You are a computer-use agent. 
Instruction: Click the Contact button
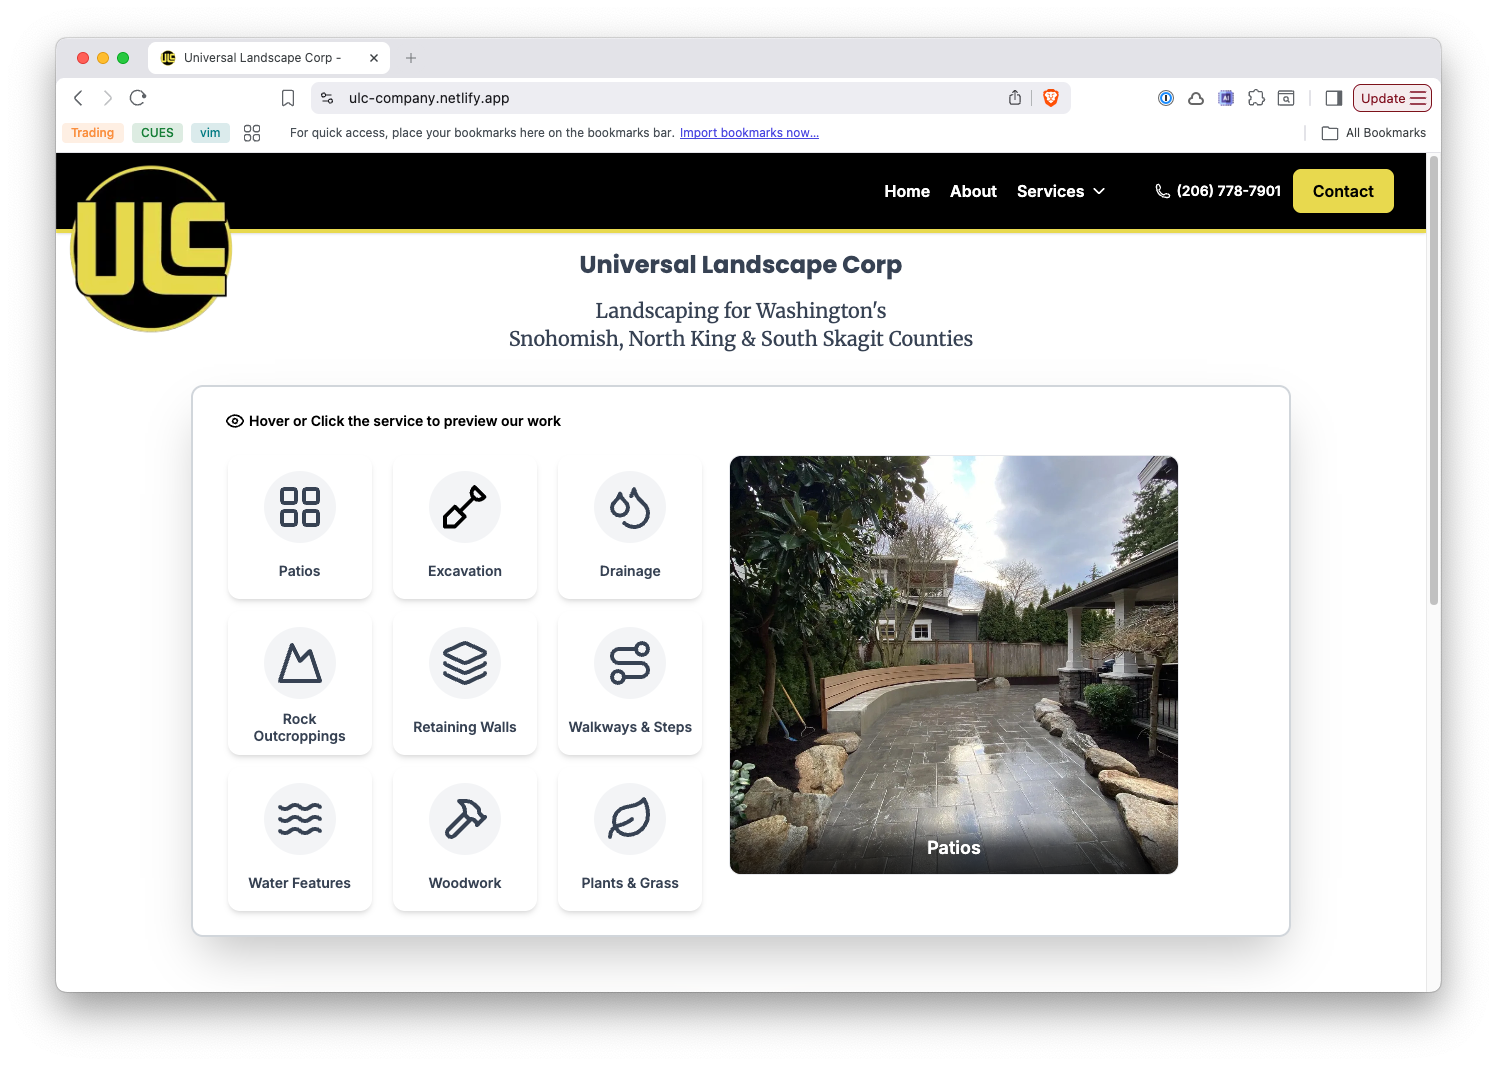pyautogui.click(x=1342, y=191)
